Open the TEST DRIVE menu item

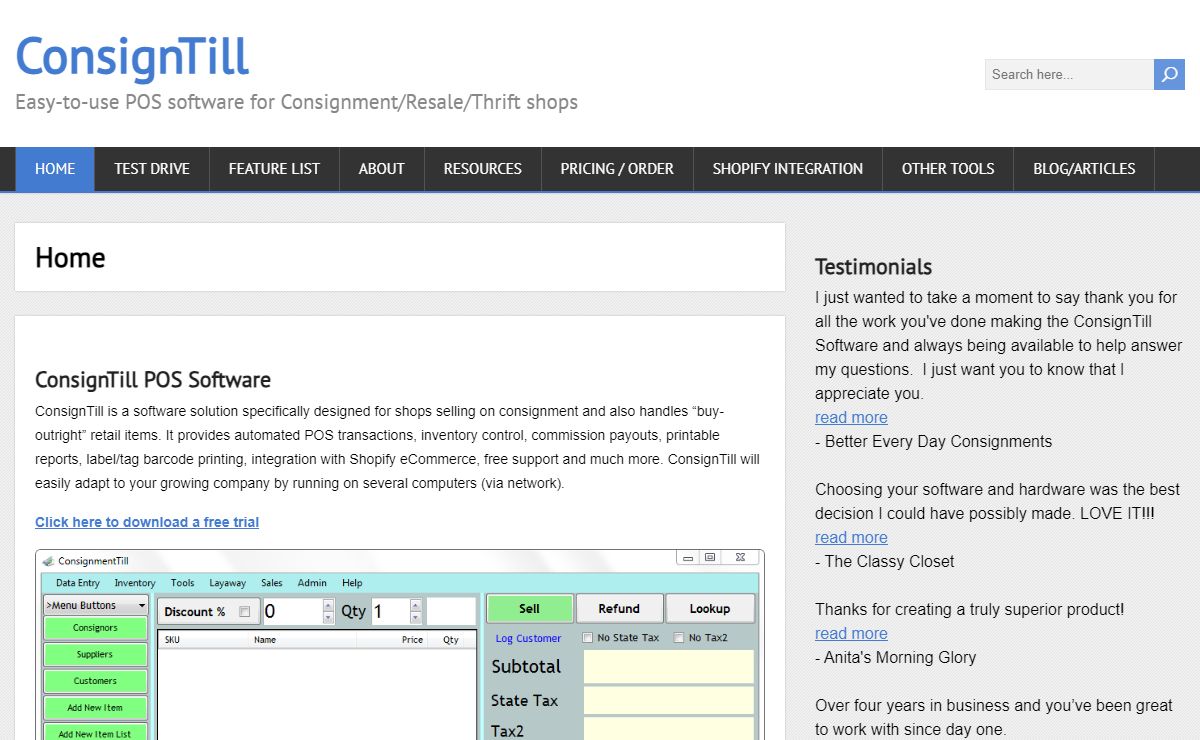(152, 169)
